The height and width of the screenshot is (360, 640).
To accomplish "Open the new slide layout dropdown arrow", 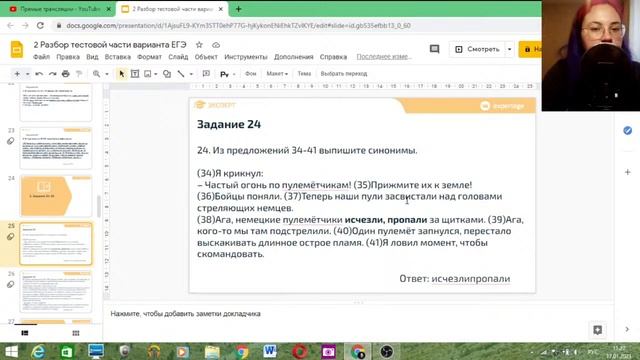I will 27,74.
